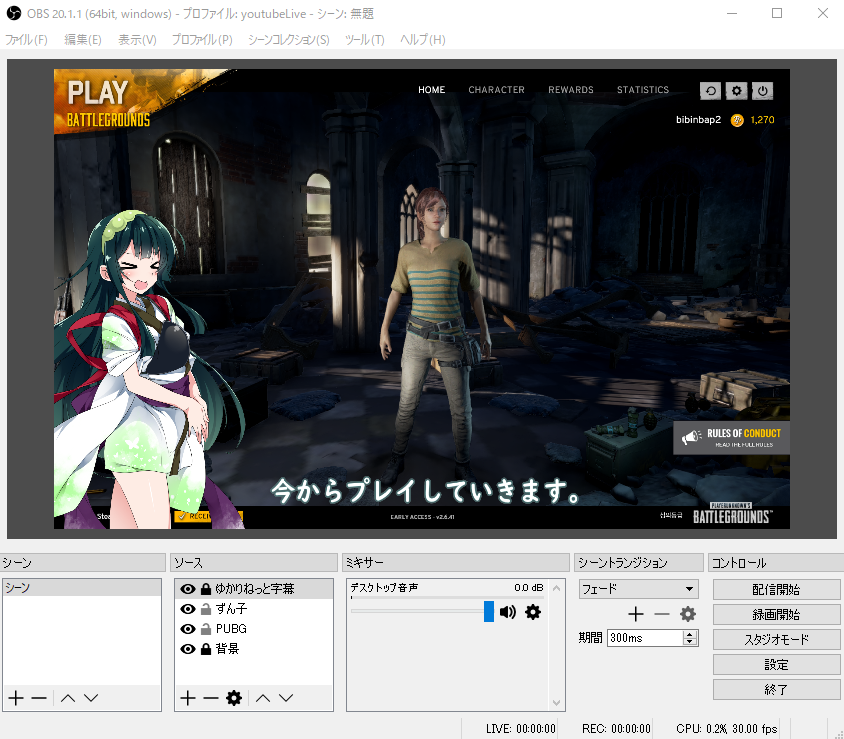Click the OBS logo in title bar
Screen dimensions: 844x739
pyautogui.click(x=13, y=13)
